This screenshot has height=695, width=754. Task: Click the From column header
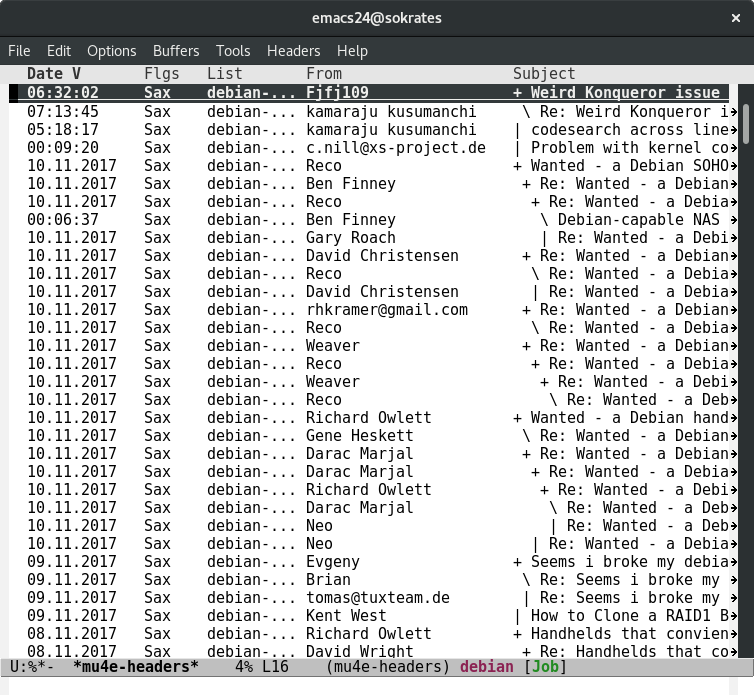[324, 74]
